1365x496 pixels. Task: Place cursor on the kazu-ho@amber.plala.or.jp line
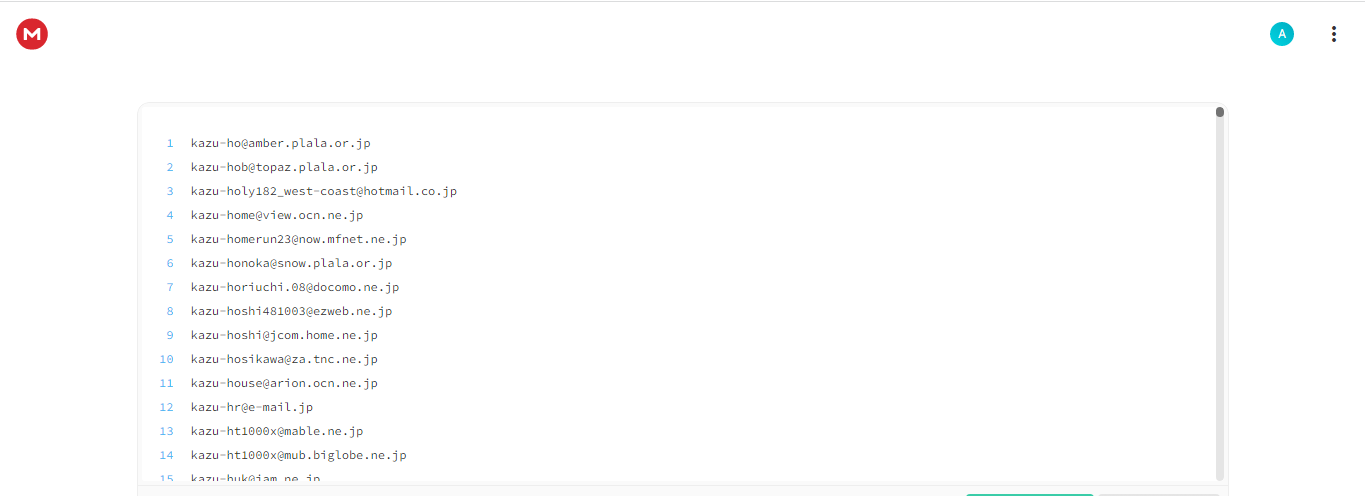[x=281, y=143]
